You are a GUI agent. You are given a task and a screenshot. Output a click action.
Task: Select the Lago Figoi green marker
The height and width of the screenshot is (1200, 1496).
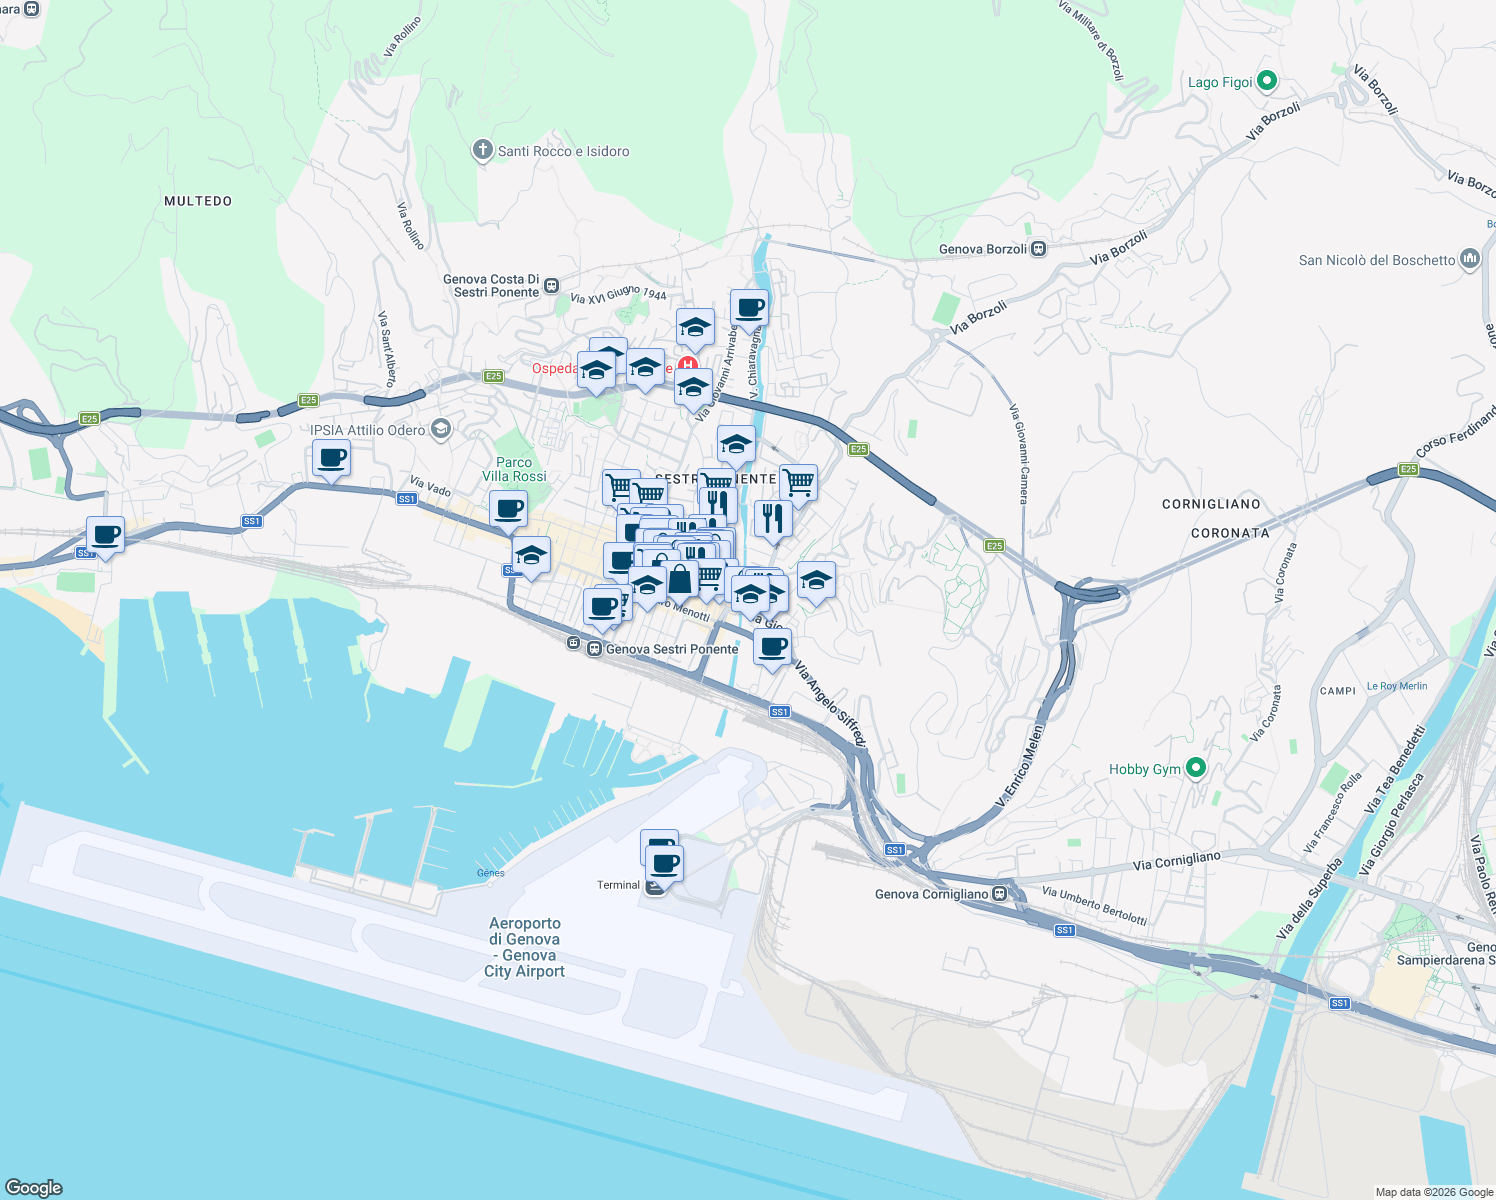pos(1268,80)
